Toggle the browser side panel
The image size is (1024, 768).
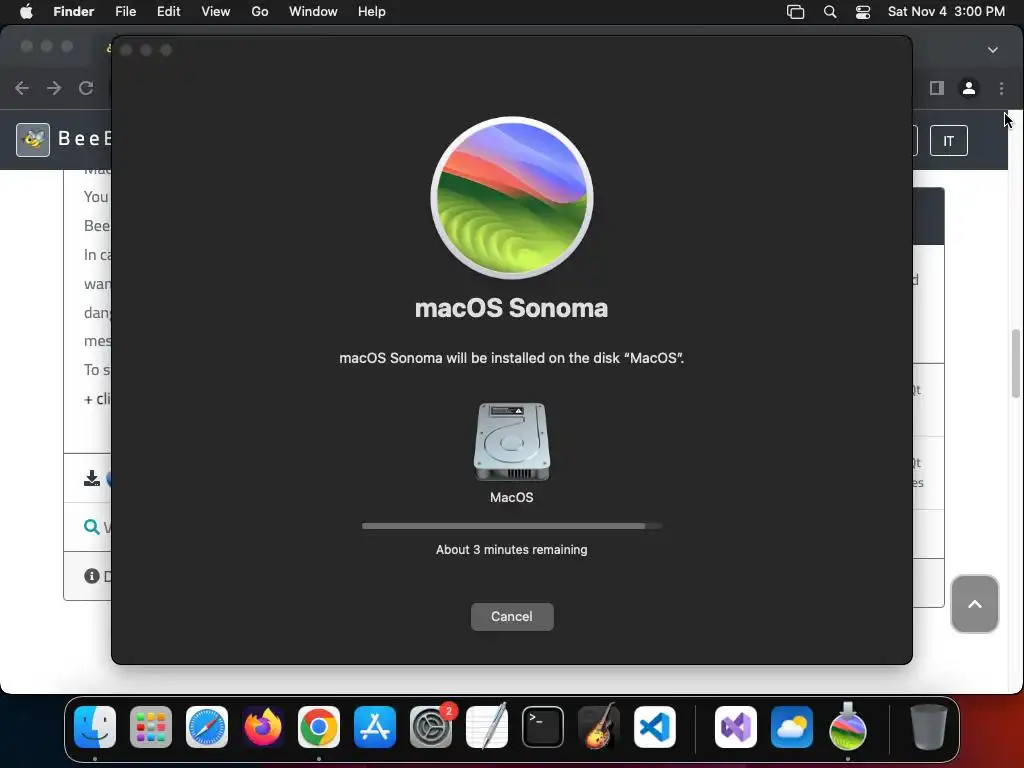[x=937, y=88]
